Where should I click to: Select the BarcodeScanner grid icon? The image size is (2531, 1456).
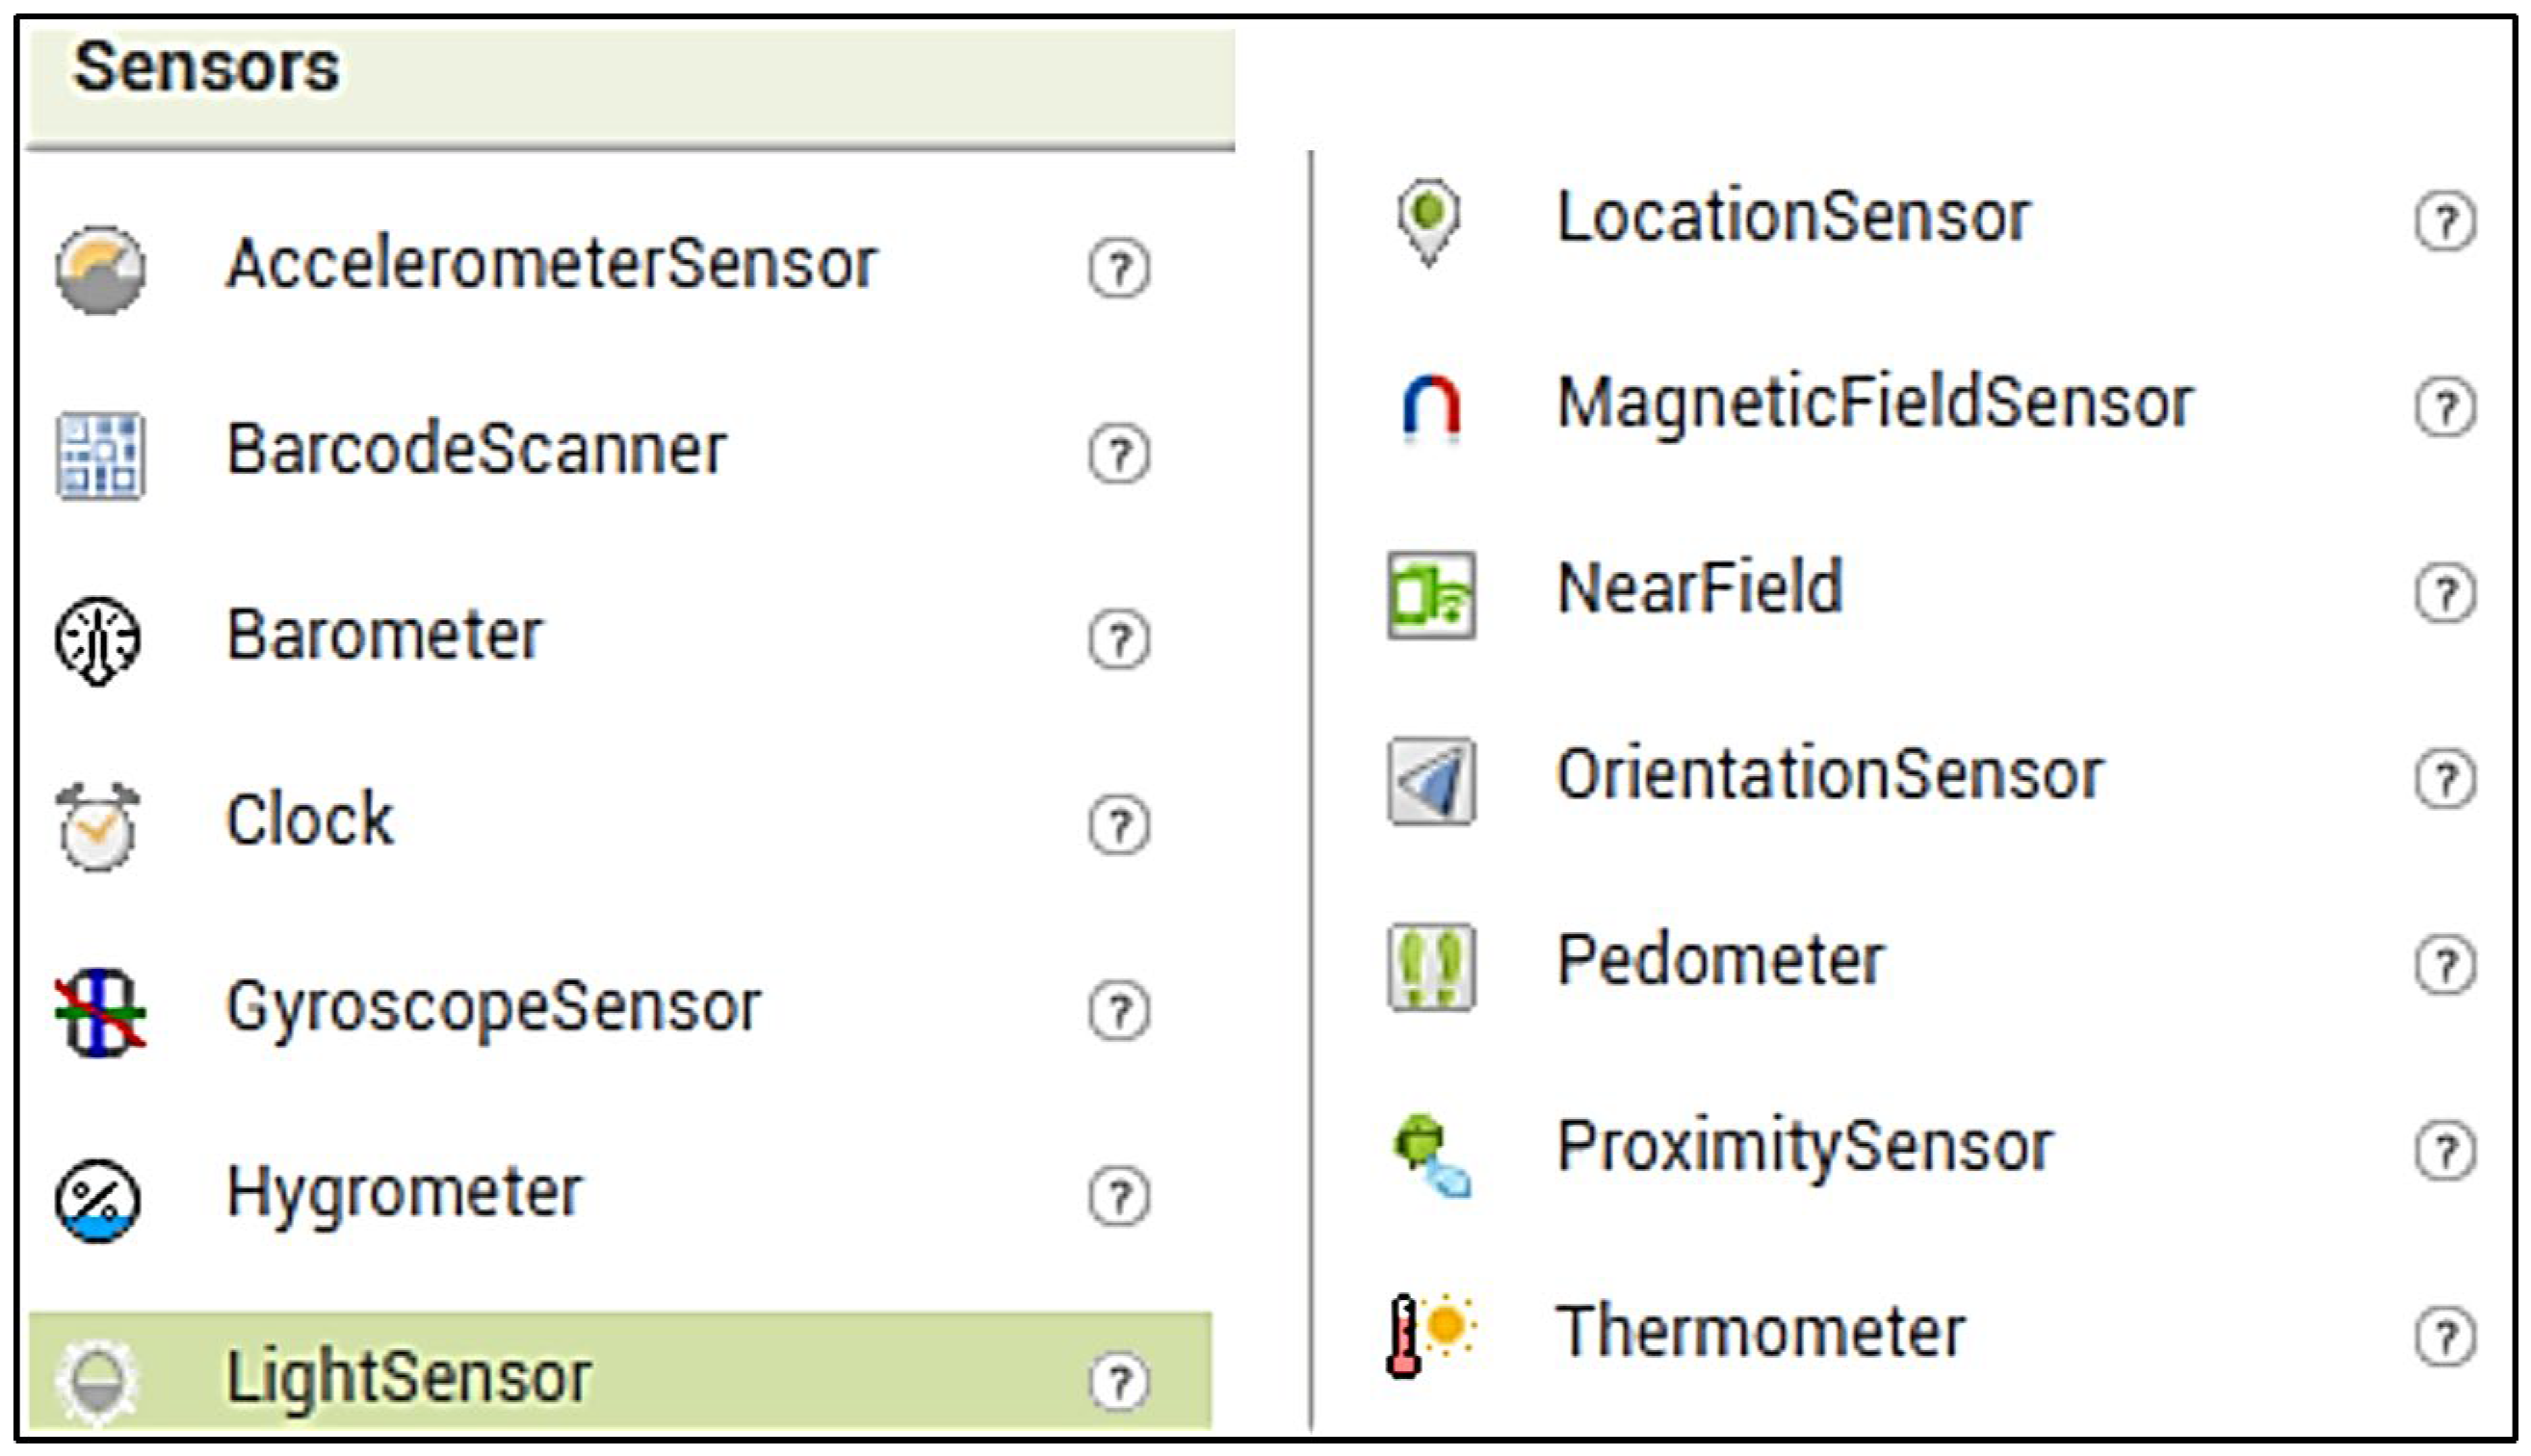tap(100, 455)
